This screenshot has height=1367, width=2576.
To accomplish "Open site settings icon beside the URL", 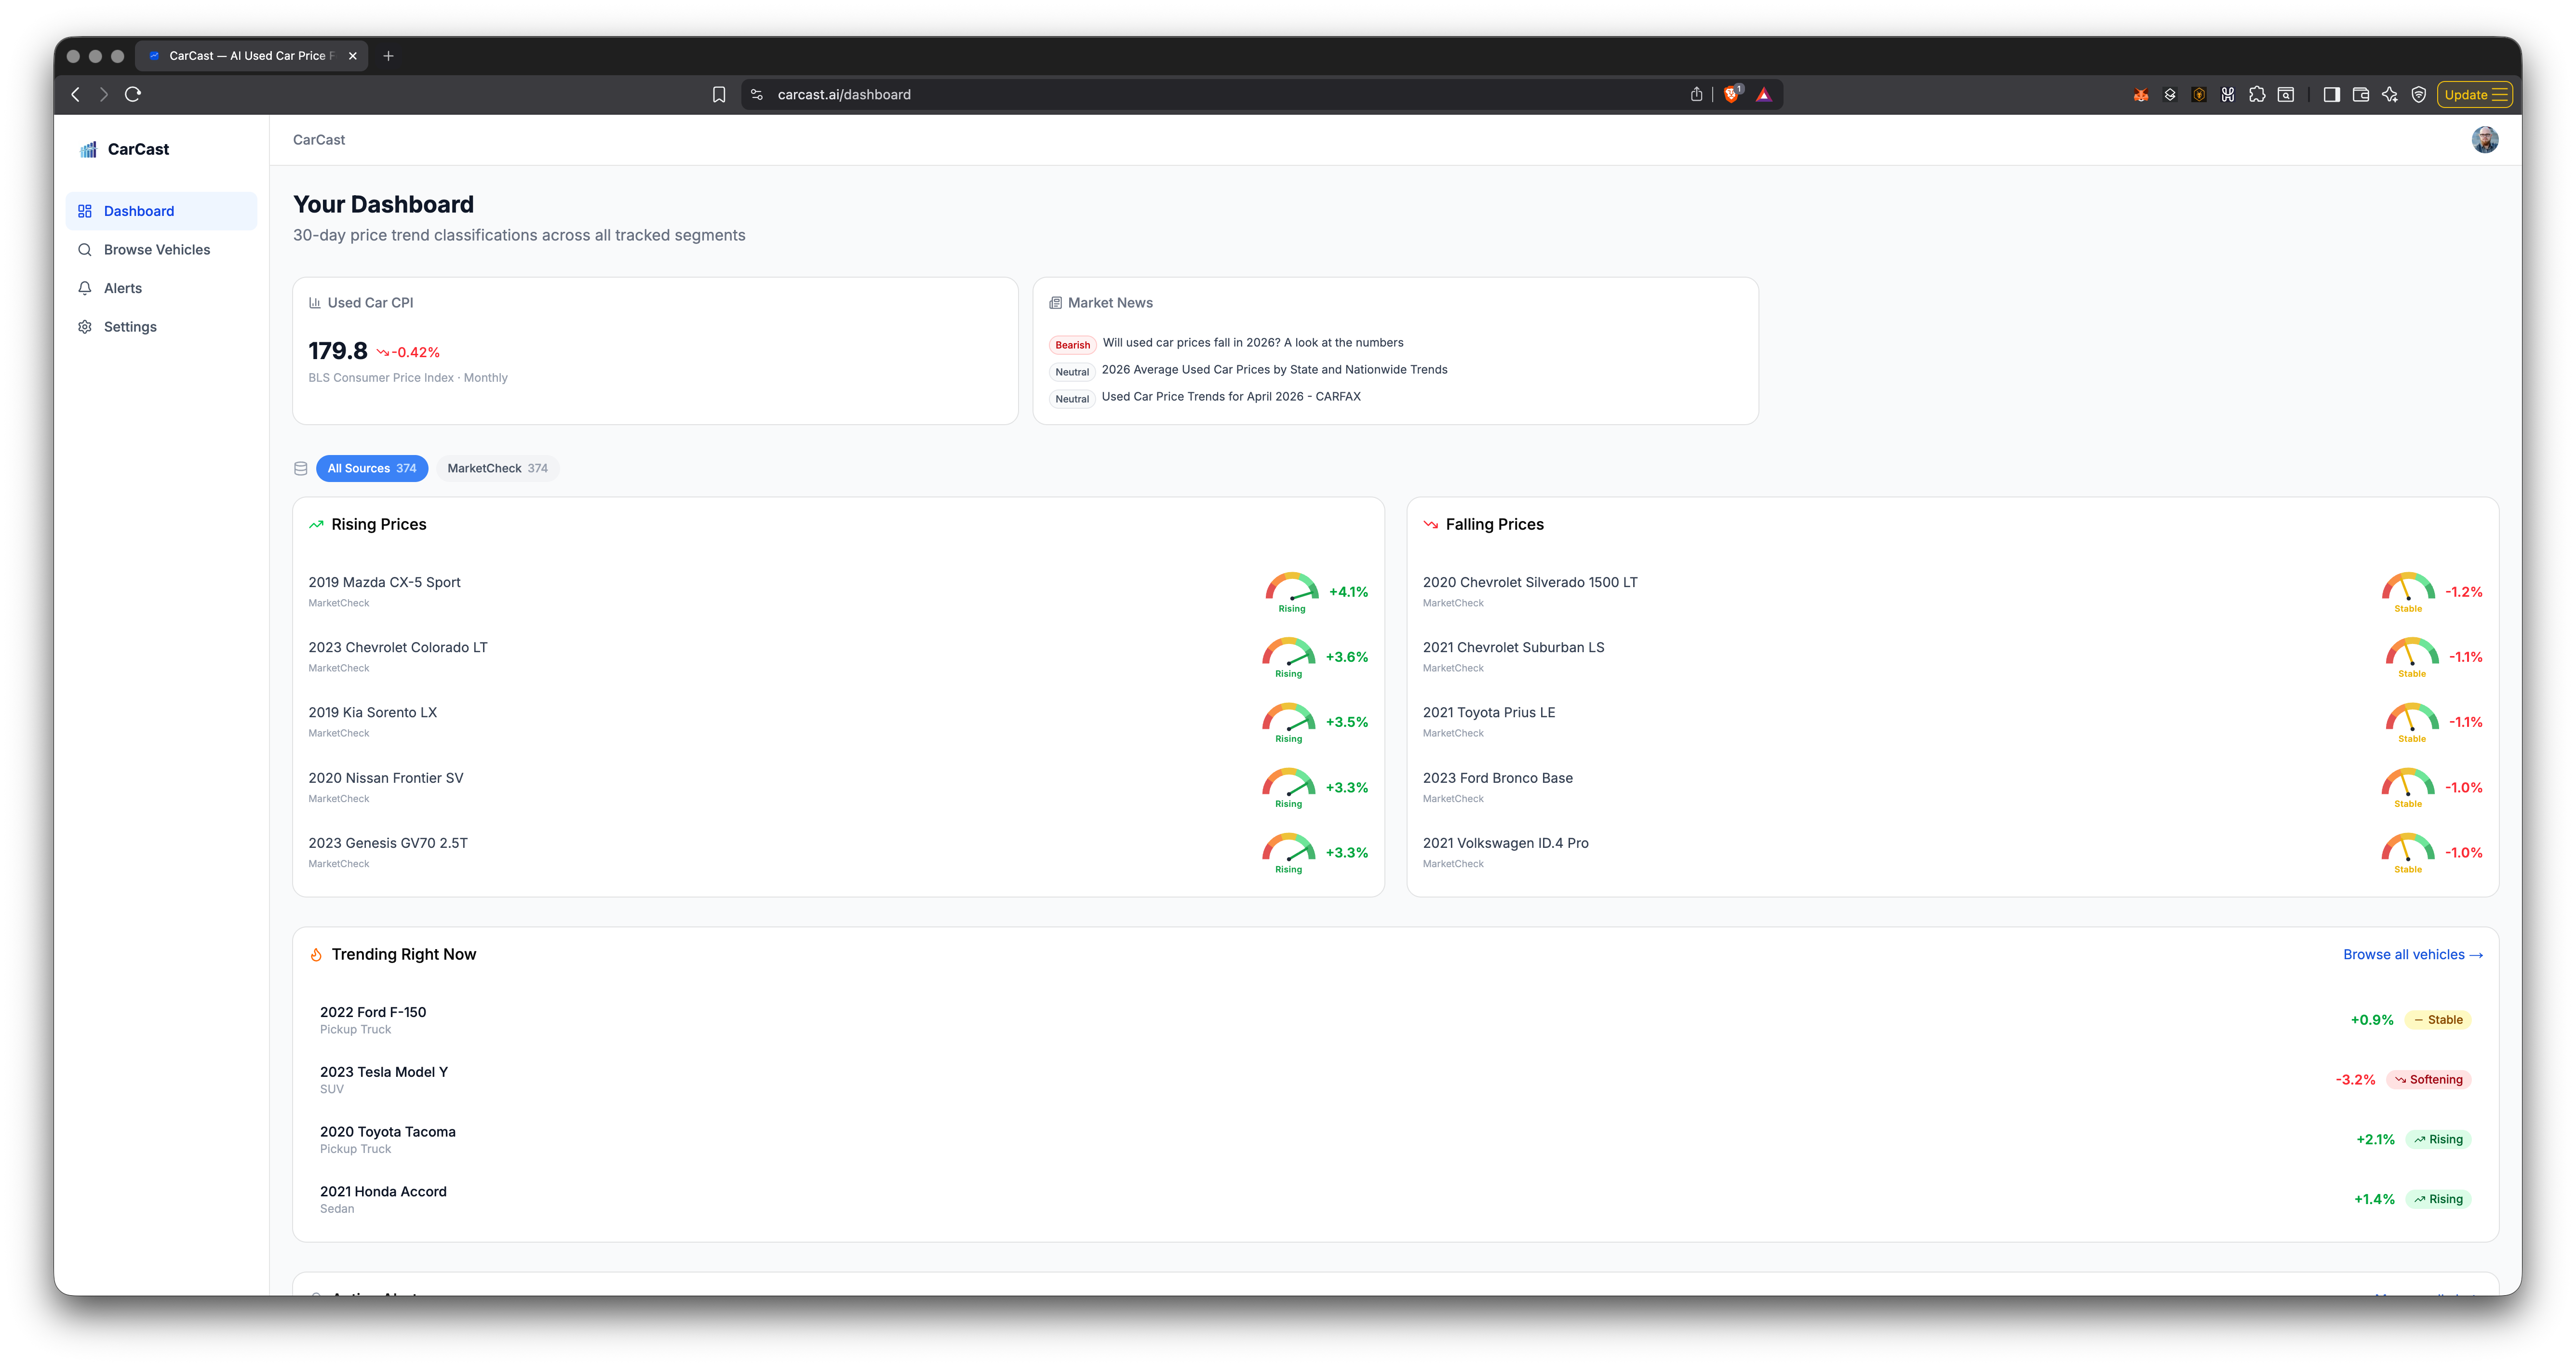I will point(757,94).
